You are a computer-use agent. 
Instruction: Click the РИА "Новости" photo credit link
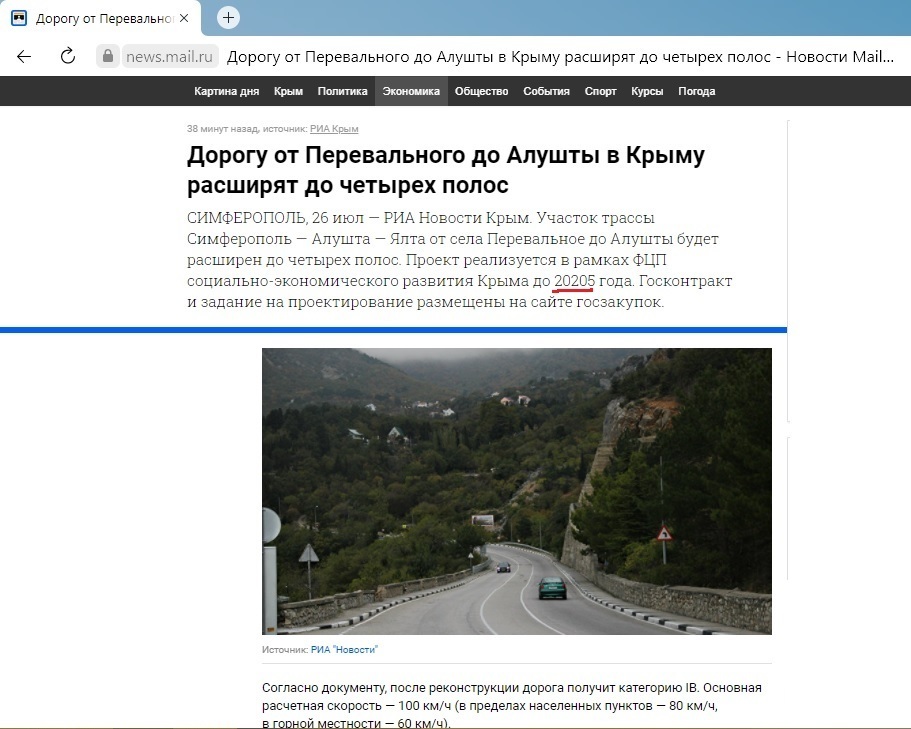[344, 650]
